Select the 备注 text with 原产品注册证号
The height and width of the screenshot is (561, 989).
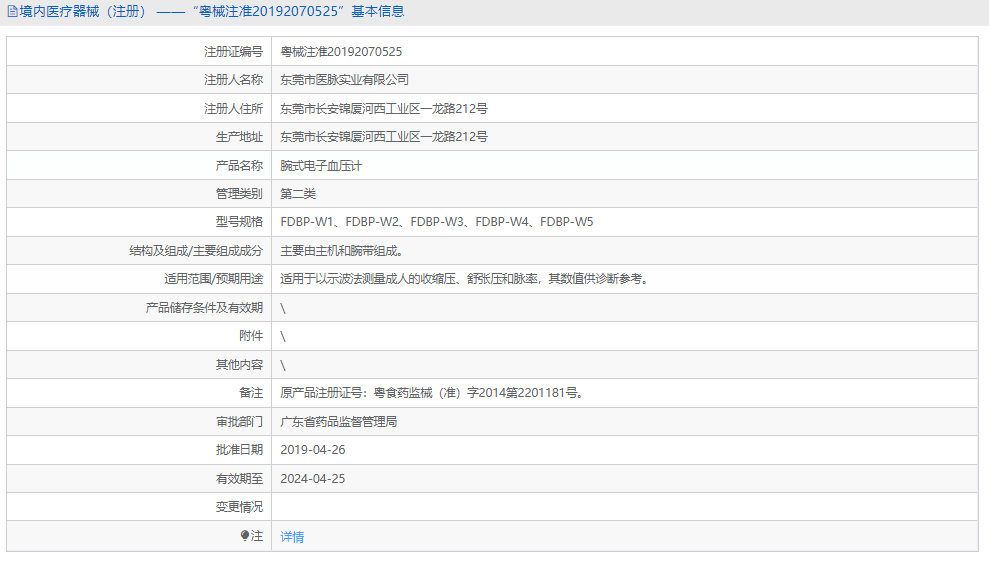[431, 393]
